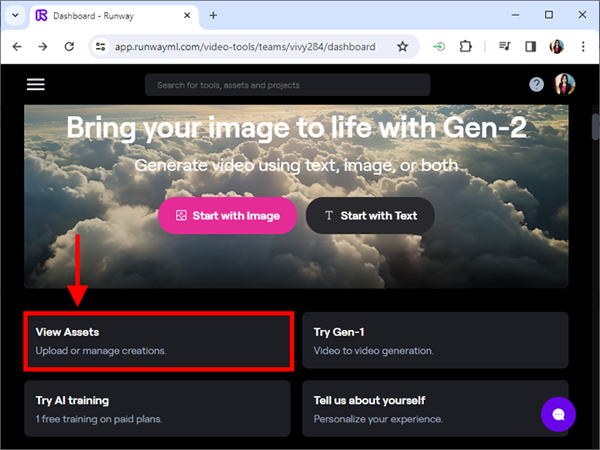
Task: Click the 'Personalize your experience.' text
Action: pos(378,419)
